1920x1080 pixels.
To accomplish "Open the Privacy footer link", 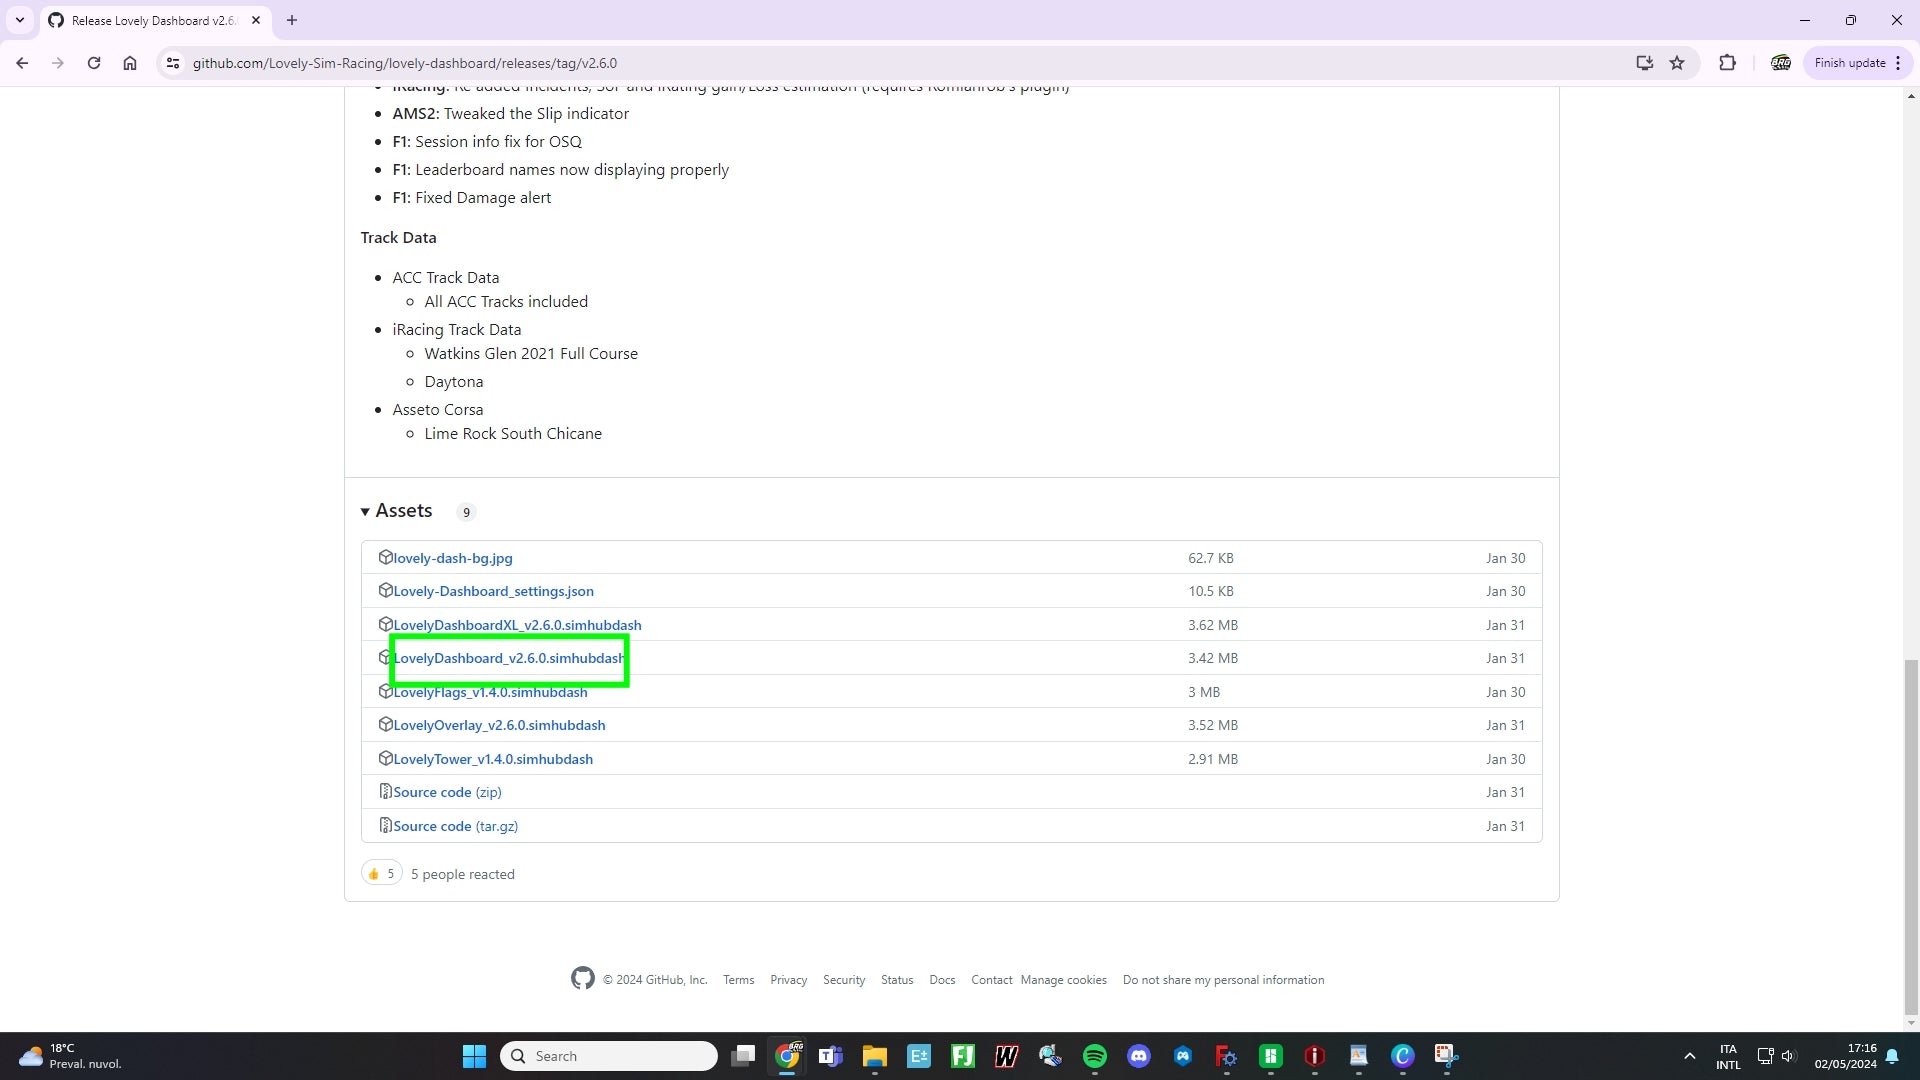I will coord(788,980).
